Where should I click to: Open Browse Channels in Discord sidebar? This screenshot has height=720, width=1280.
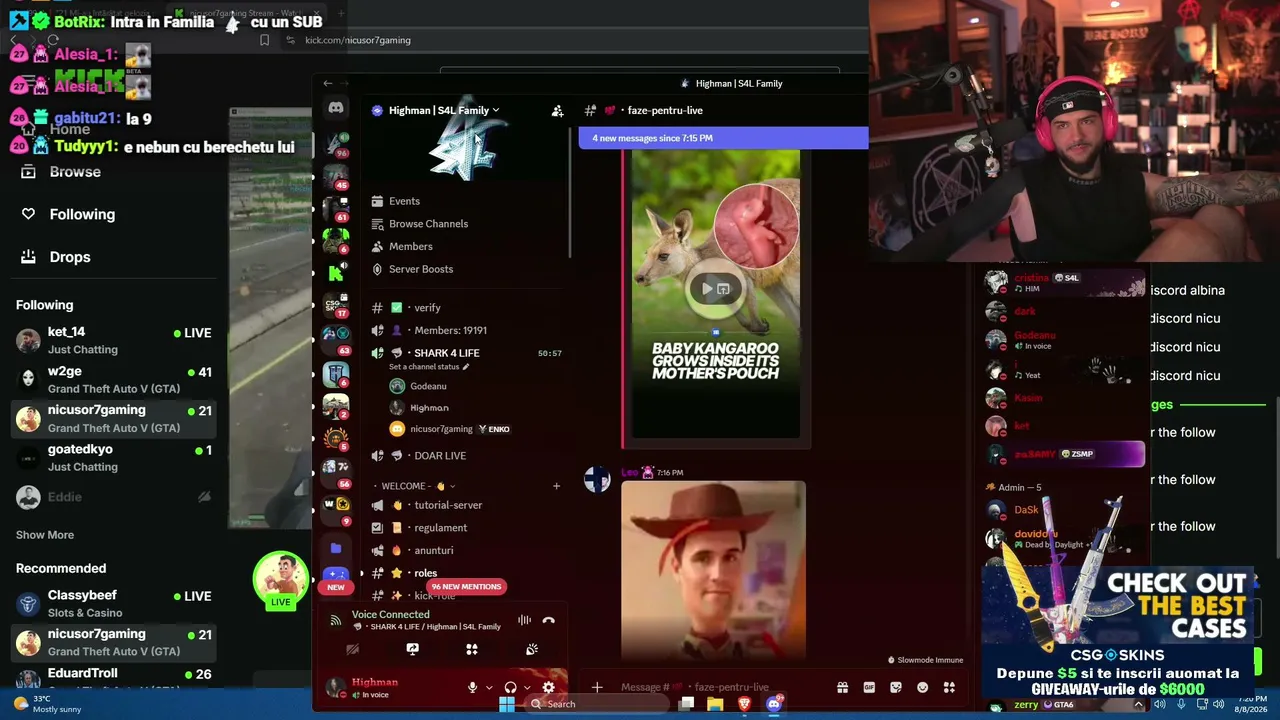pos(428,224)
